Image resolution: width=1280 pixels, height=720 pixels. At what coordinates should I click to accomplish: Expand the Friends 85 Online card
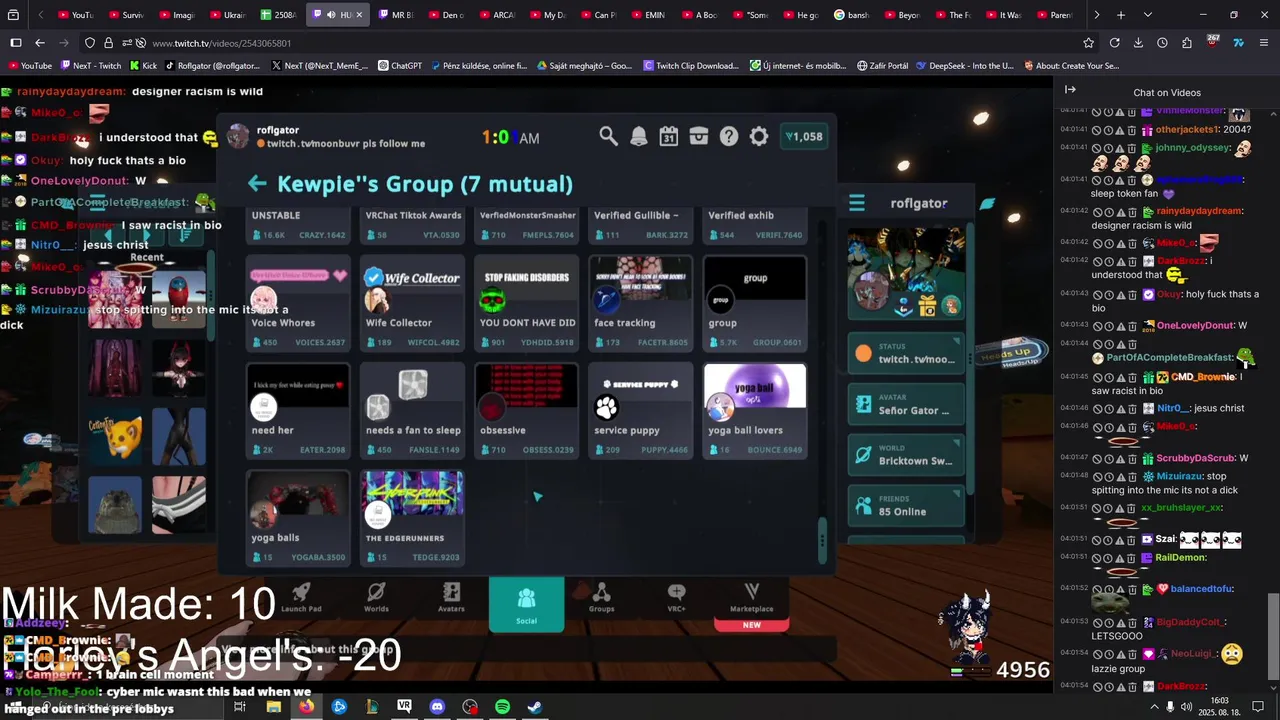point(906,506)
